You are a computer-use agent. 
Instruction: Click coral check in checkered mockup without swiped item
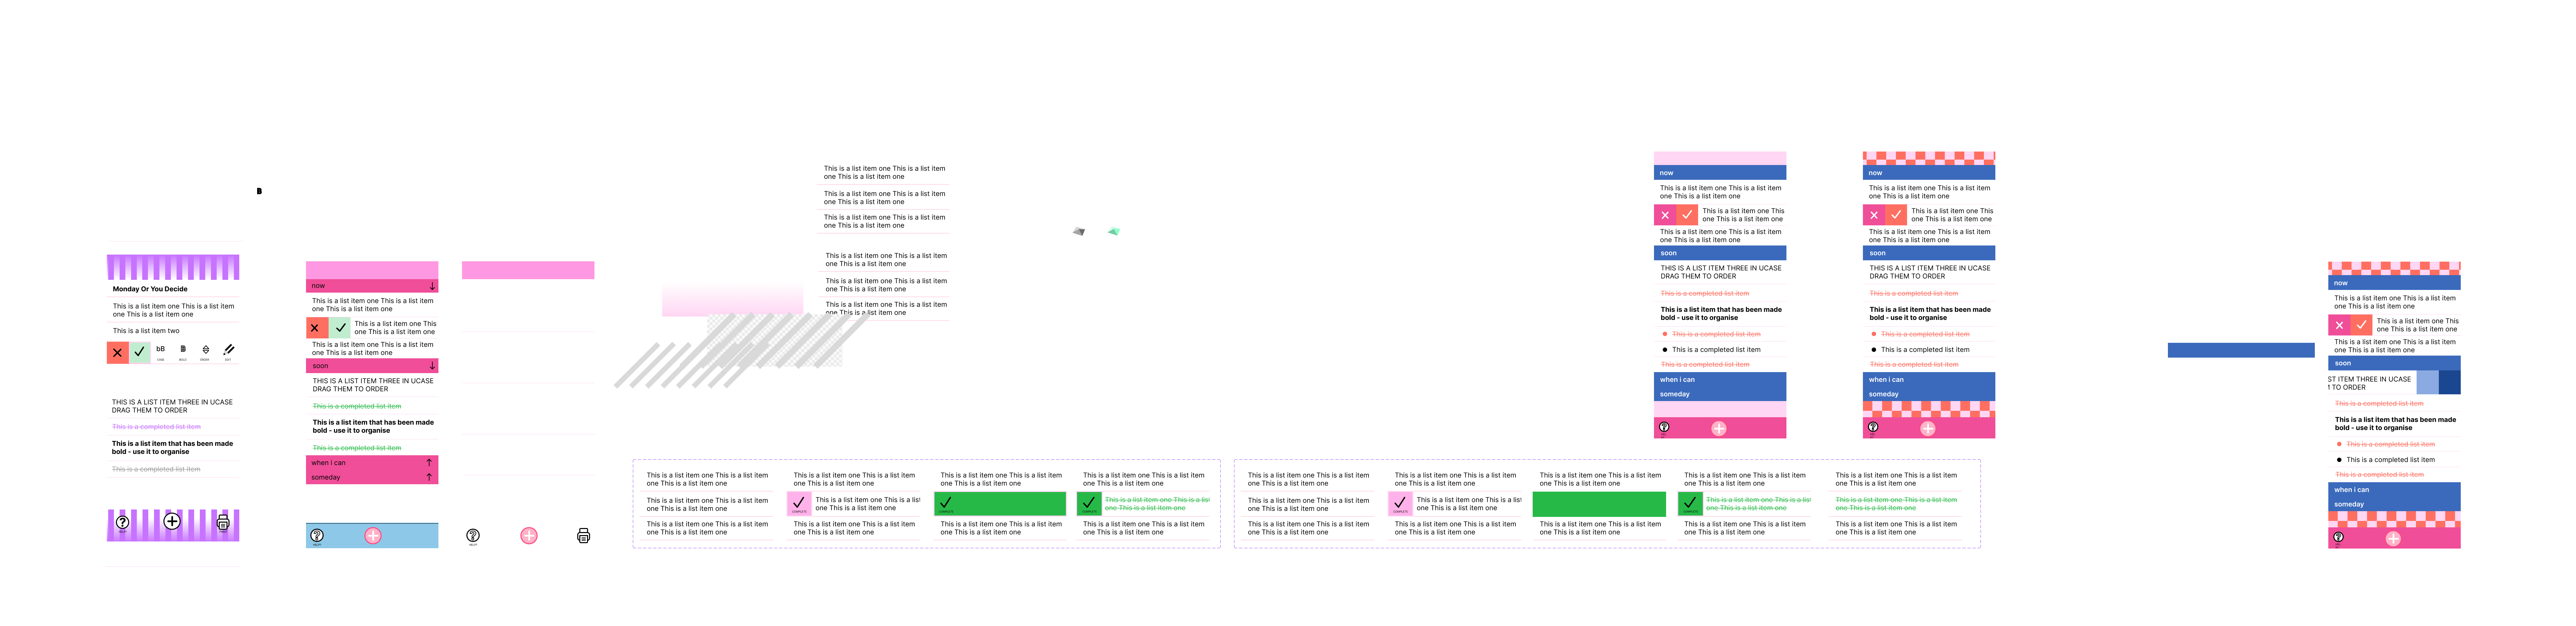click(1896, 215)
